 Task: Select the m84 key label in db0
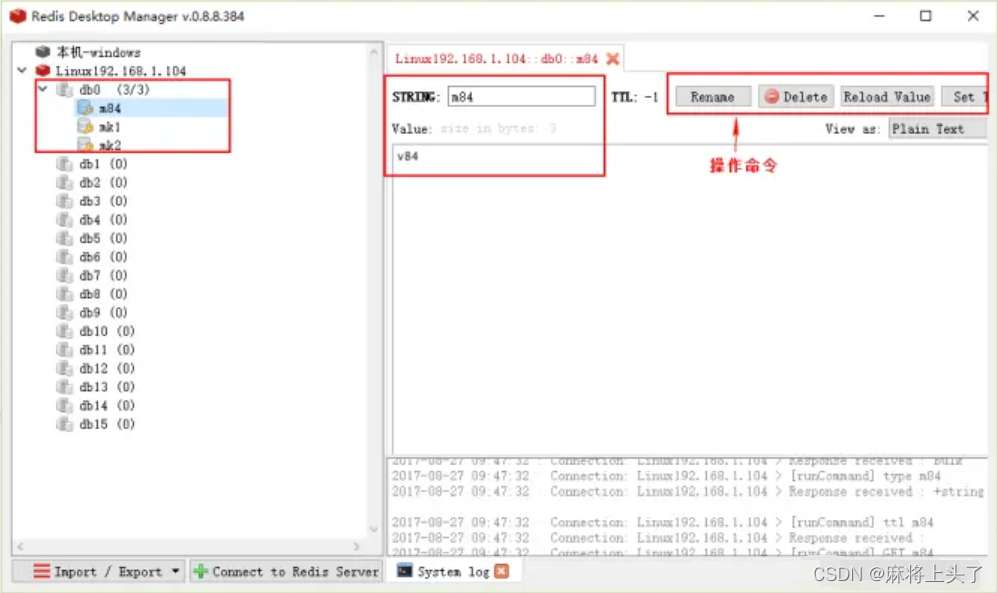coord(110,108)
